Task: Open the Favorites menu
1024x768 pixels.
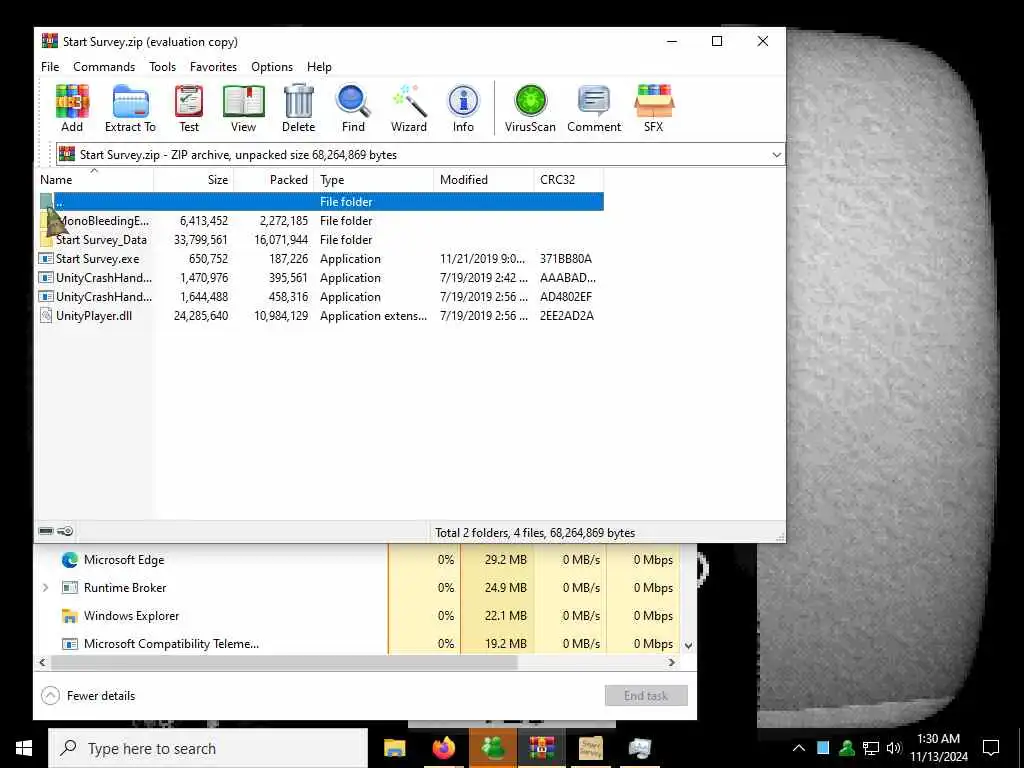Action: click(x=213, y=67)
